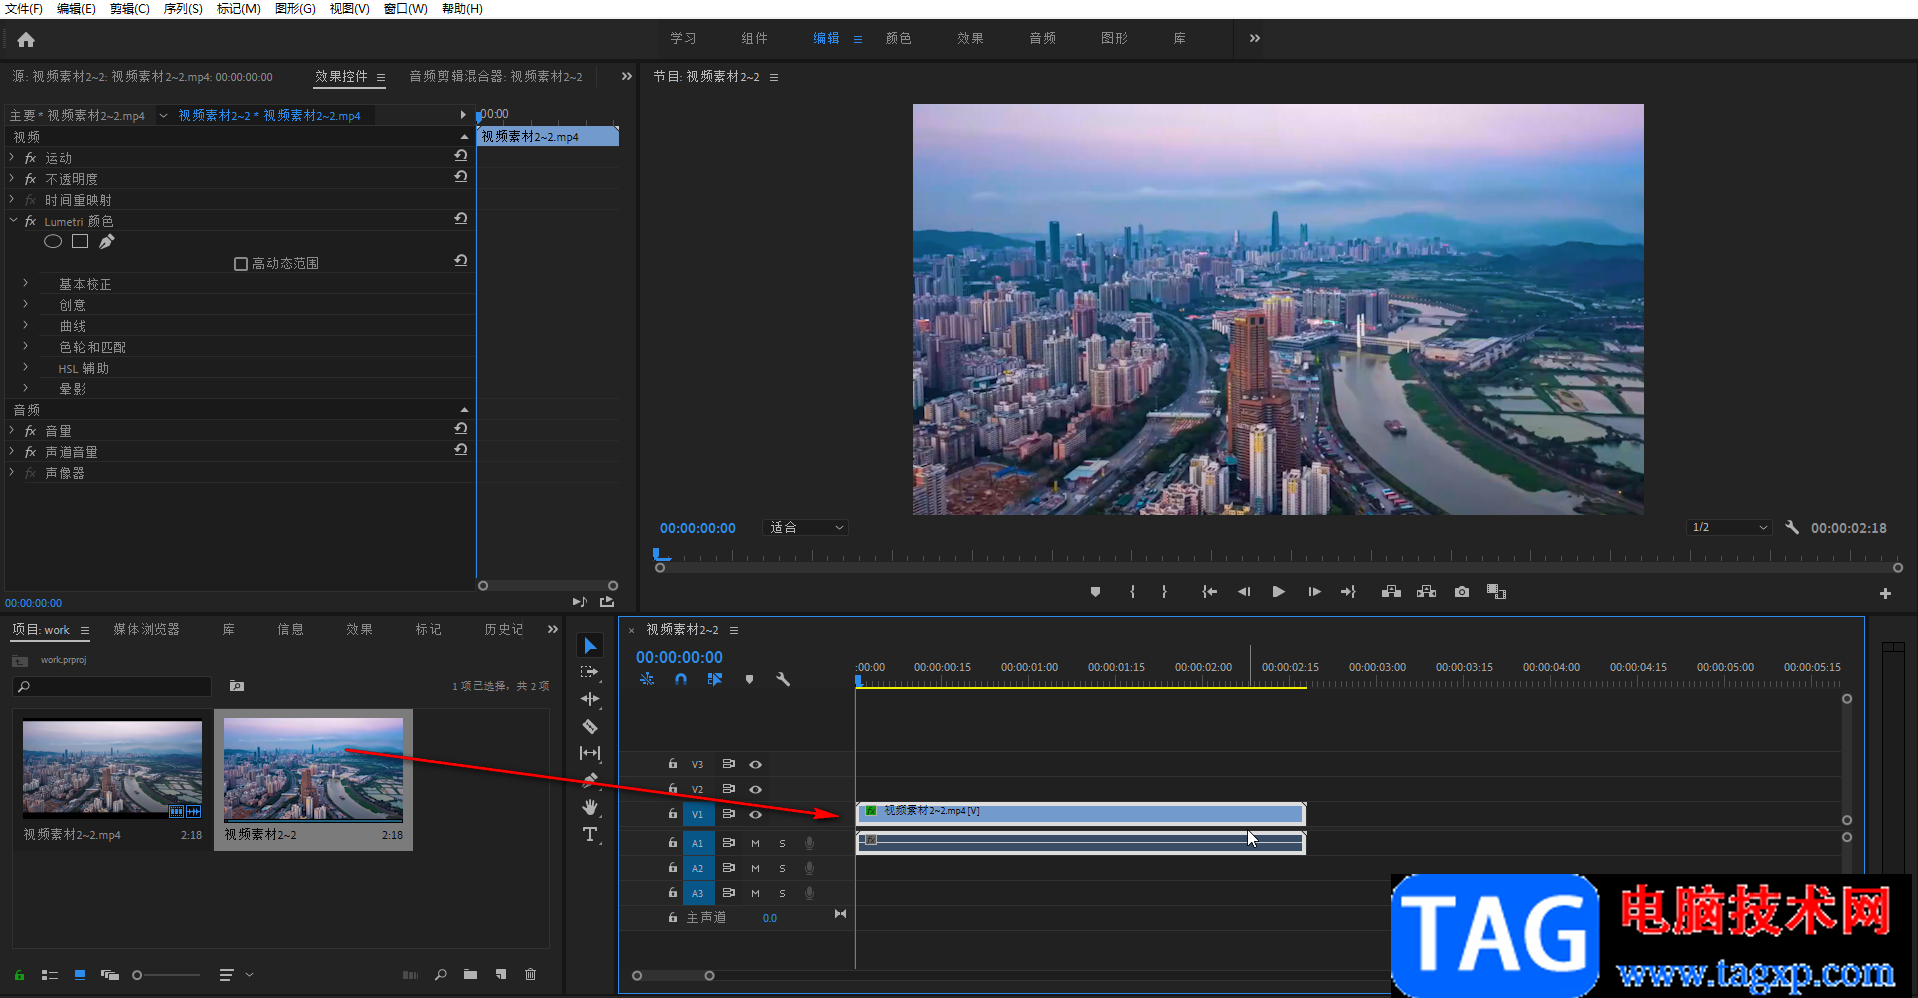
Task: Expand the 不透明度 effect properties
Action: pos(12,178)
